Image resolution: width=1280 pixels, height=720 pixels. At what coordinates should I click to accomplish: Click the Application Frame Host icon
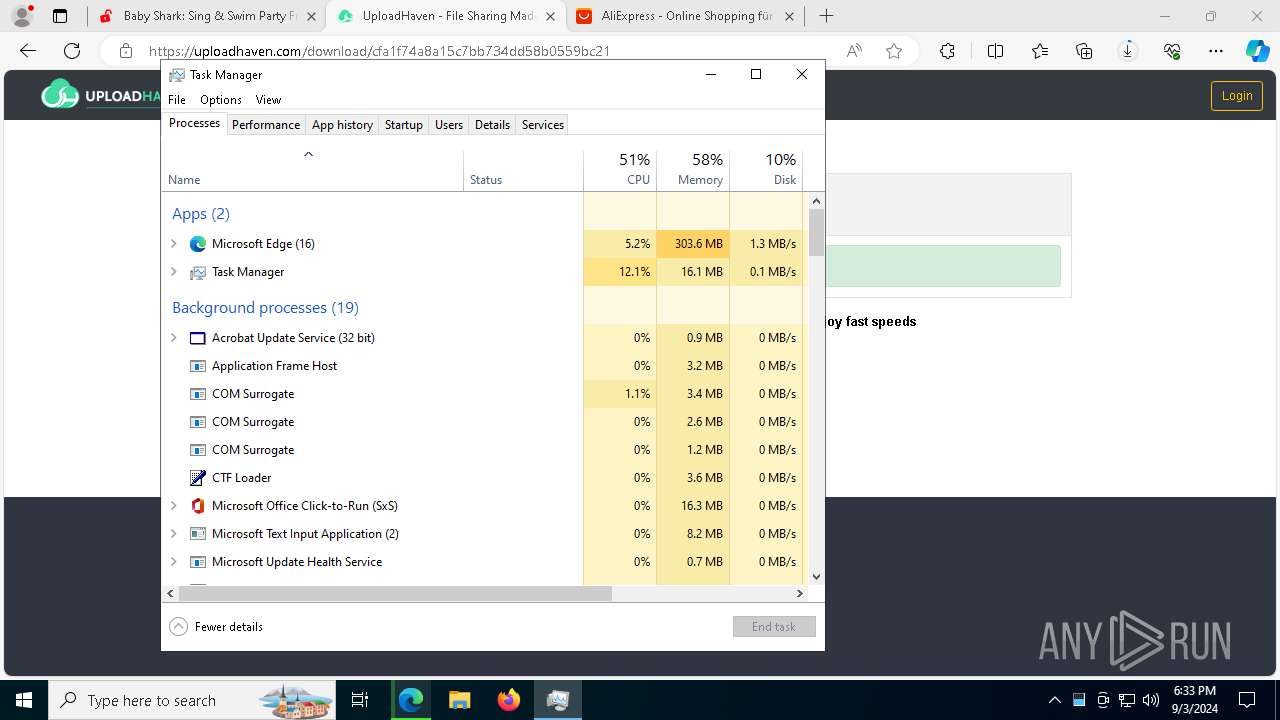click(x=198, y=366)
